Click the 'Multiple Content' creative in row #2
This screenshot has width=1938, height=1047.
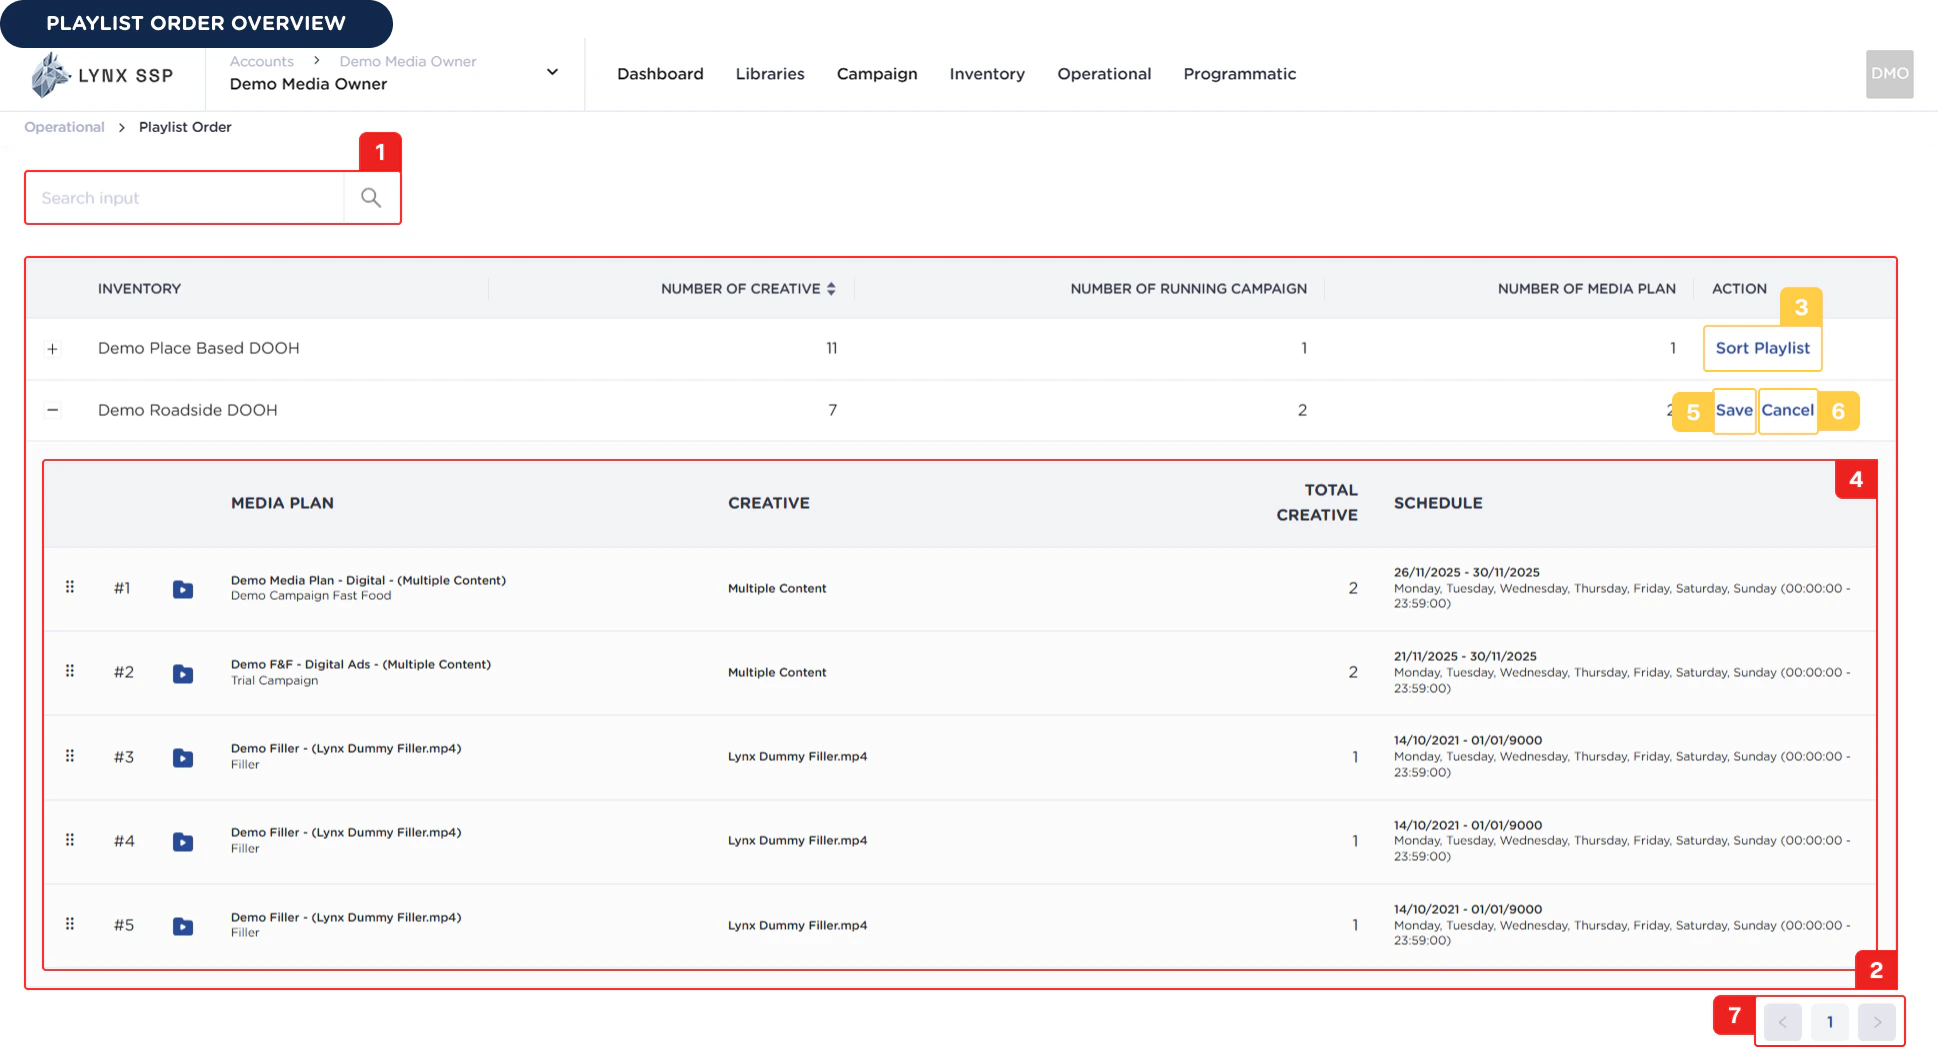click(x=777, y=672)
